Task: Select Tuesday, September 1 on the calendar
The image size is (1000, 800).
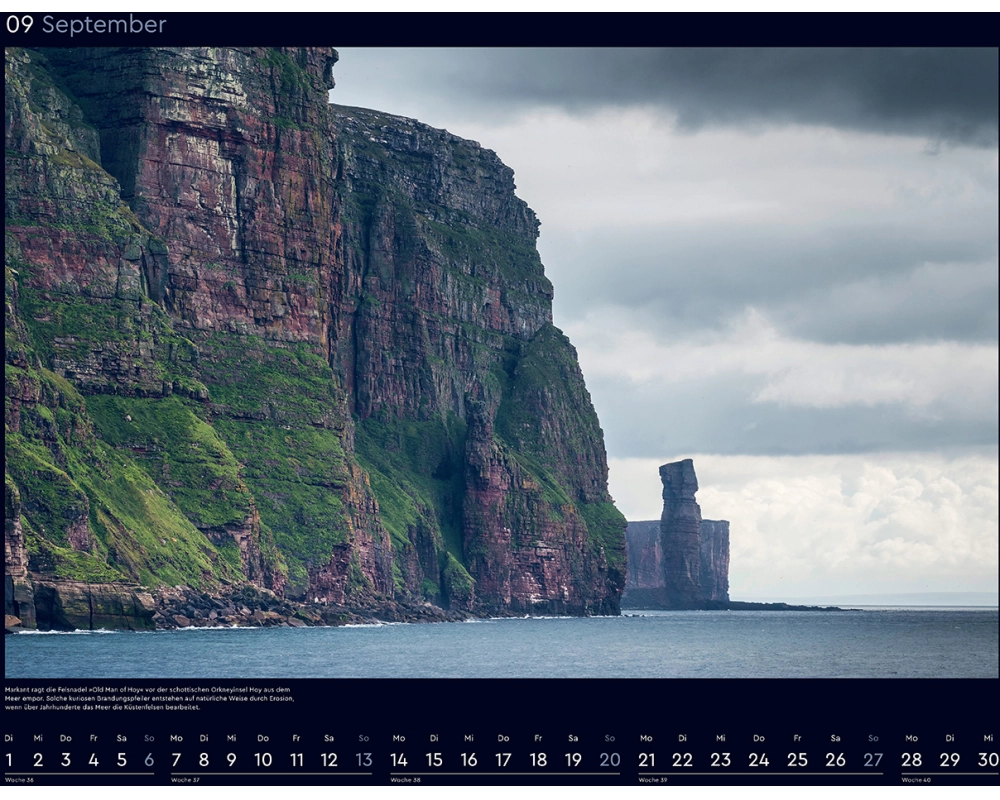Action: (x=9, y=760)
